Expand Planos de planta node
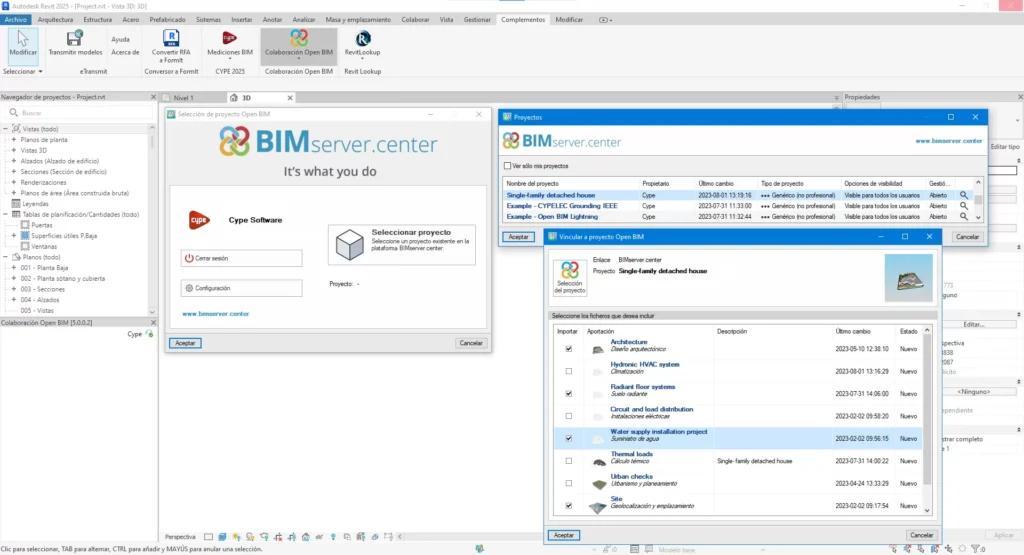 (14, 140)
